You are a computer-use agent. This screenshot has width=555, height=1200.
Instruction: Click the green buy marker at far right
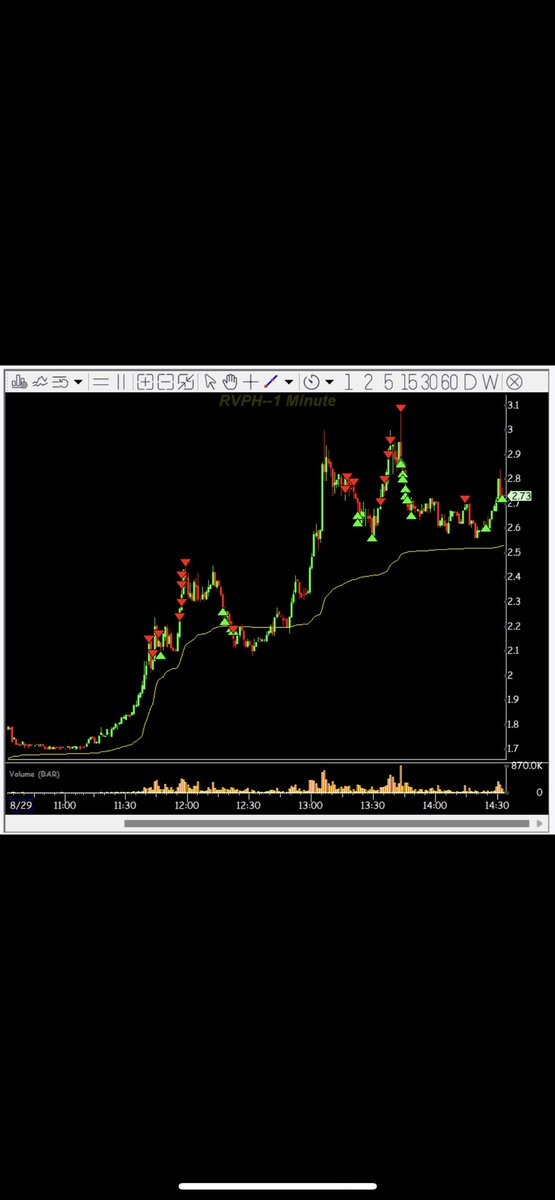[502, 498]
